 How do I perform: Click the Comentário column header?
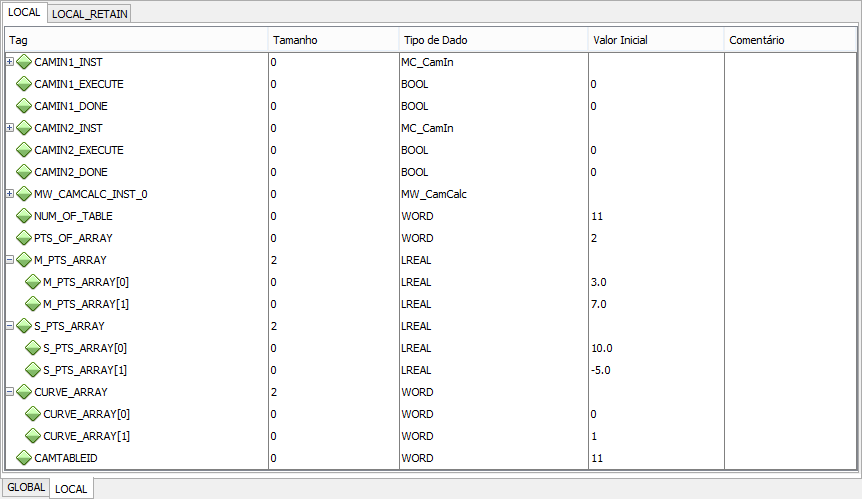pos(791,40)
